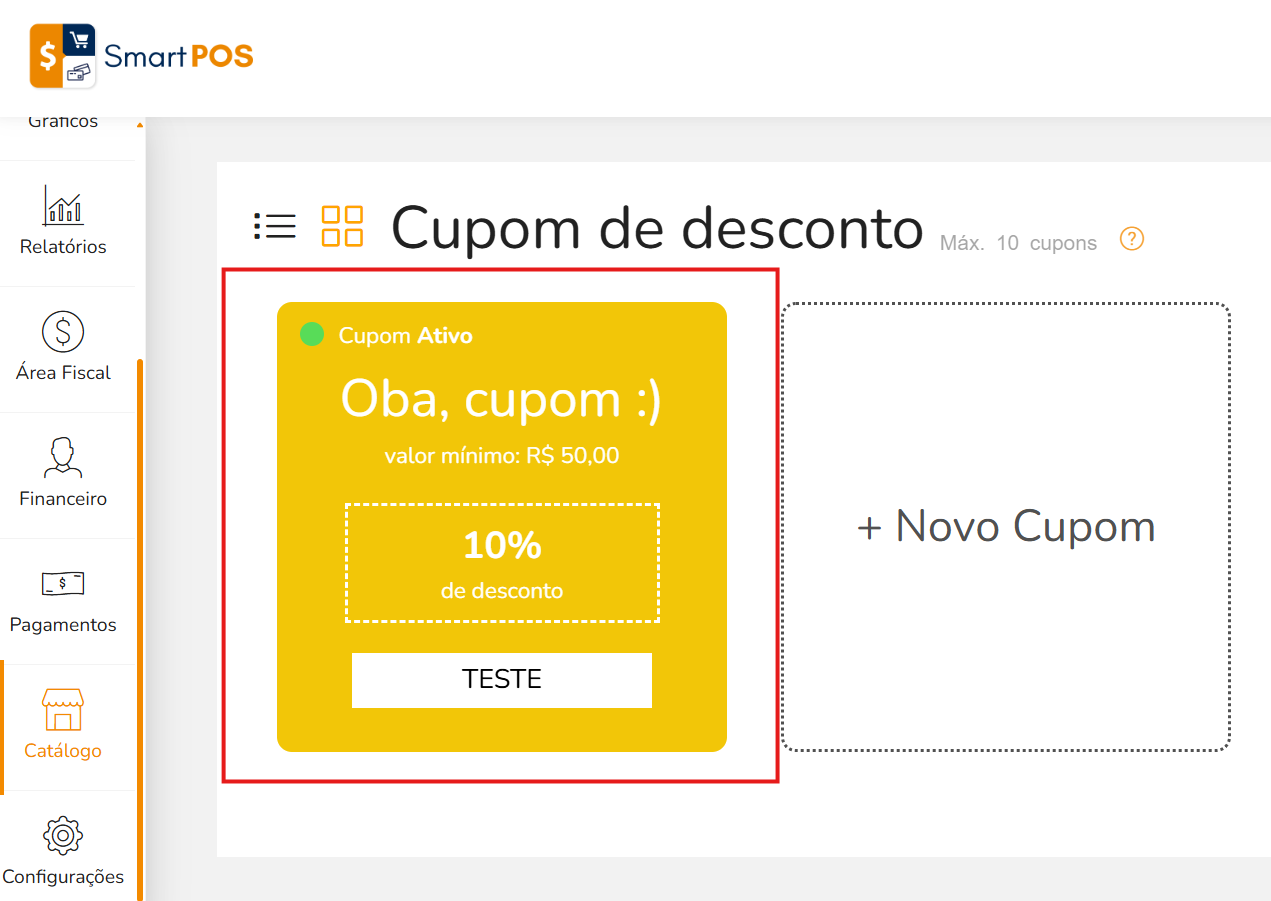Click the + Novo Cupom card
The image size is (1271, 901).
tap(1005, 527)
